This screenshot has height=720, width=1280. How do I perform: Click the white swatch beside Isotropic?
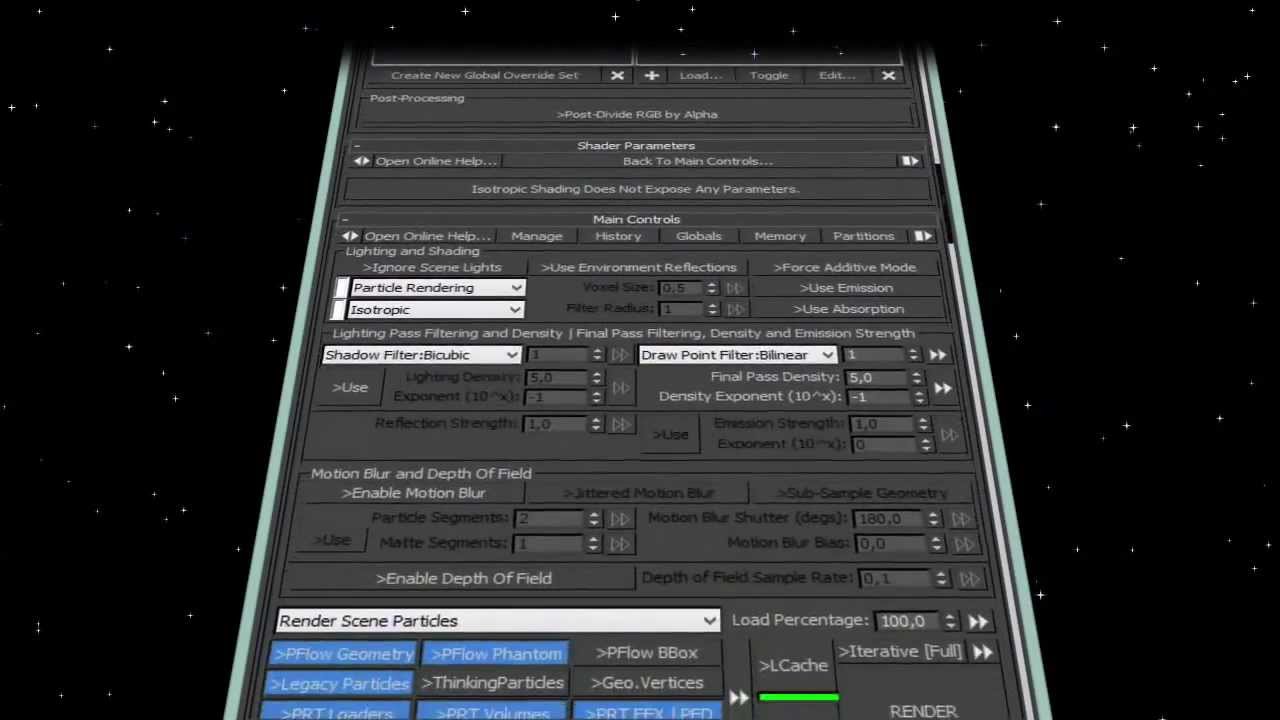(x=338, y=310)
